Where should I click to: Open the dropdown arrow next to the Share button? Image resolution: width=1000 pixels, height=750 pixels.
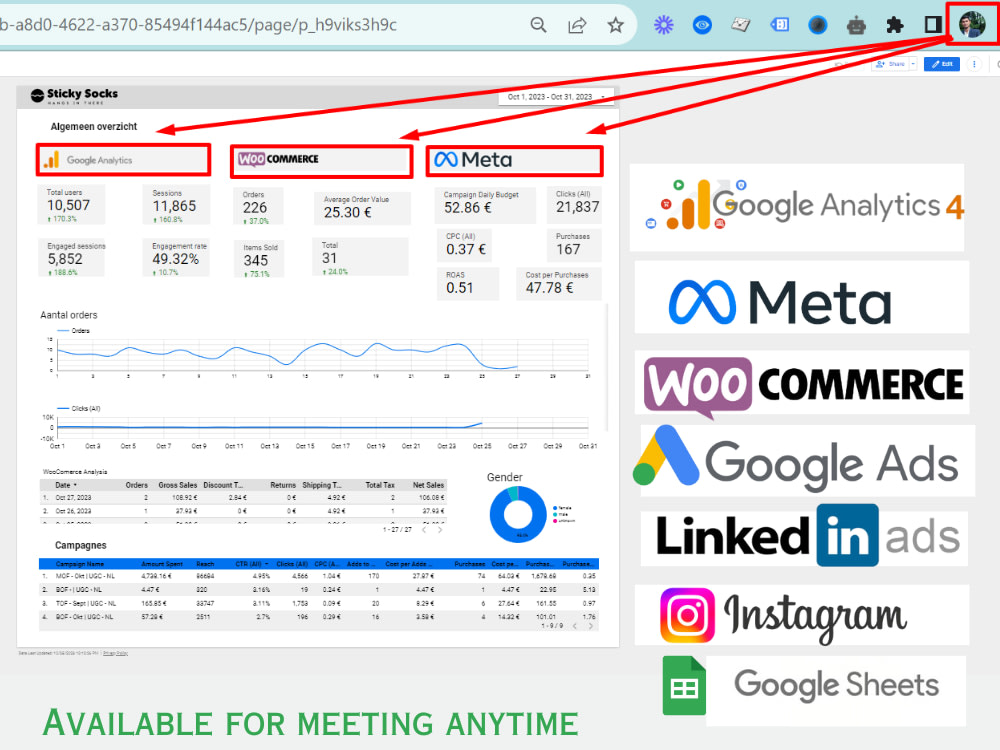click(x=912, y=63)
